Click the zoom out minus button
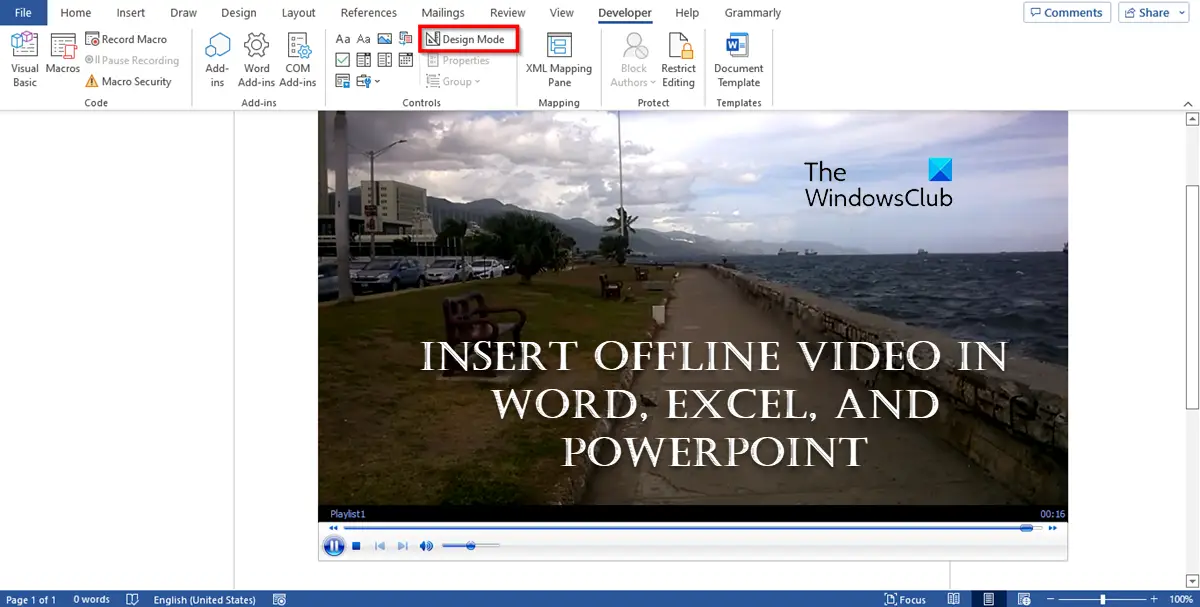Screen dimensions: 1200x607 pos(1049,599)
